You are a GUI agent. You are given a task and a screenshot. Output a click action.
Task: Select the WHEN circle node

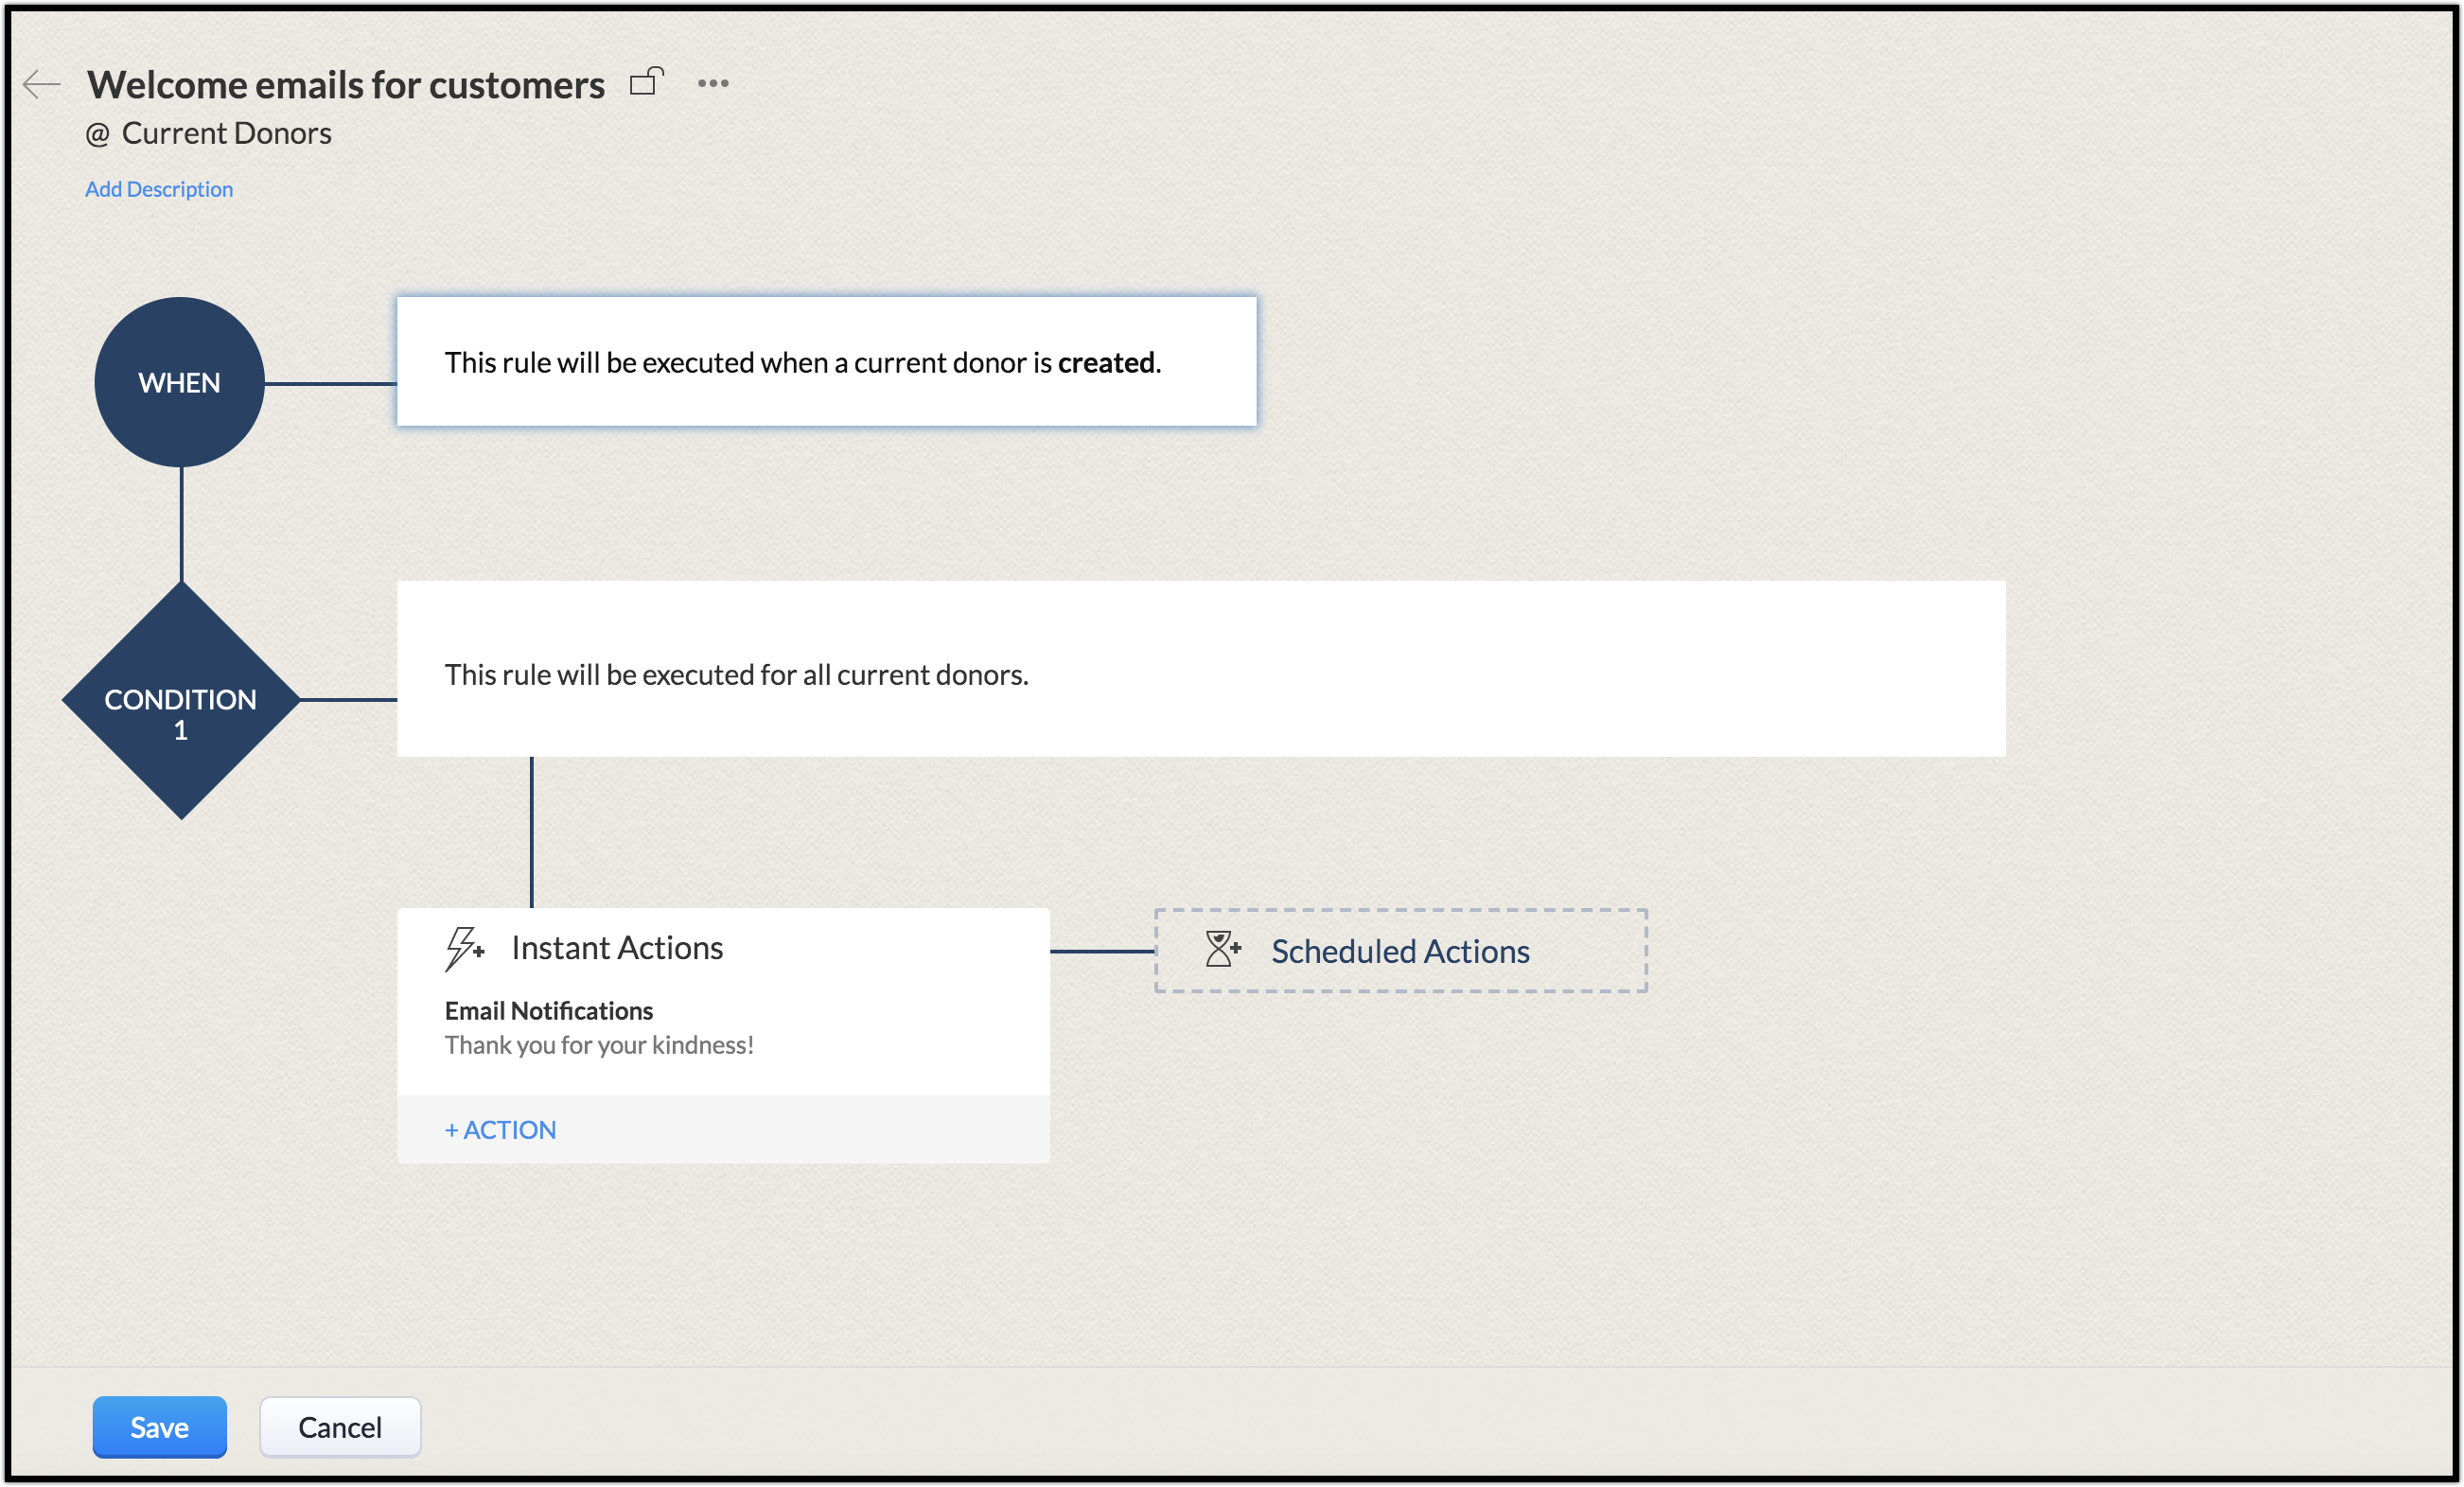(x=180, y=382)
